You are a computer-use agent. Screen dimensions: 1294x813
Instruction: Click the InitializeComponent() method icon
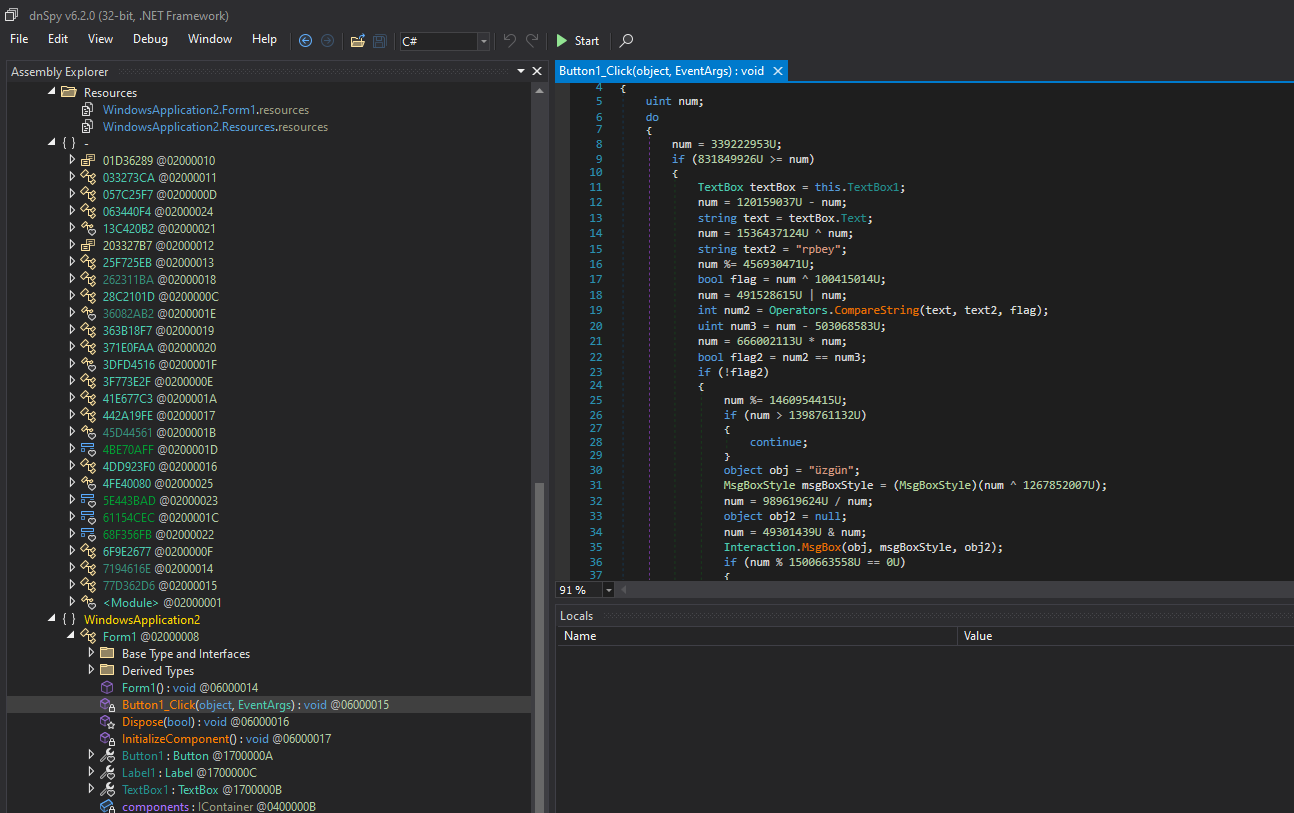[107, 738]
